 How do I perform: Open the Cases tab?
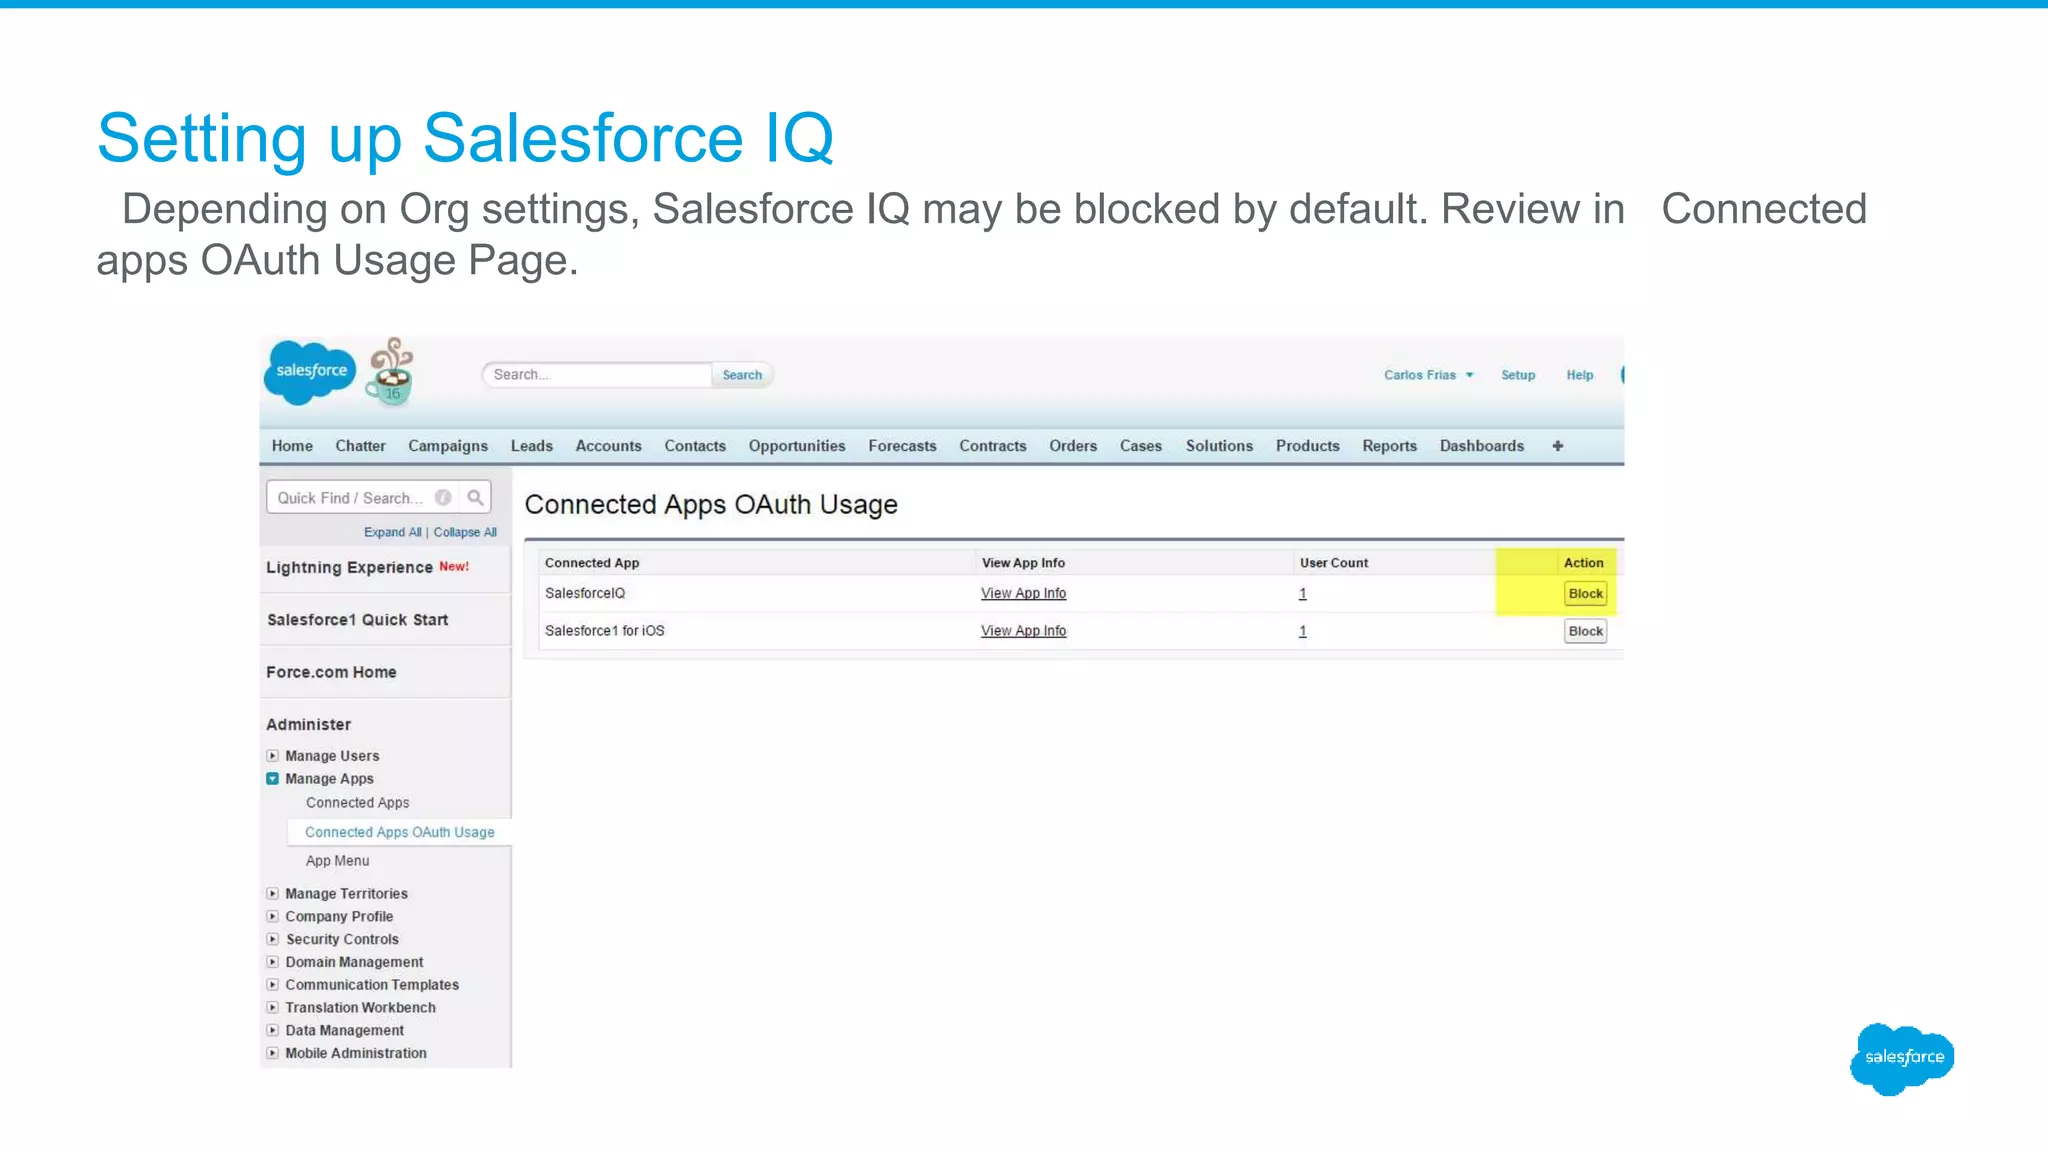click(x=1141, y=446)
